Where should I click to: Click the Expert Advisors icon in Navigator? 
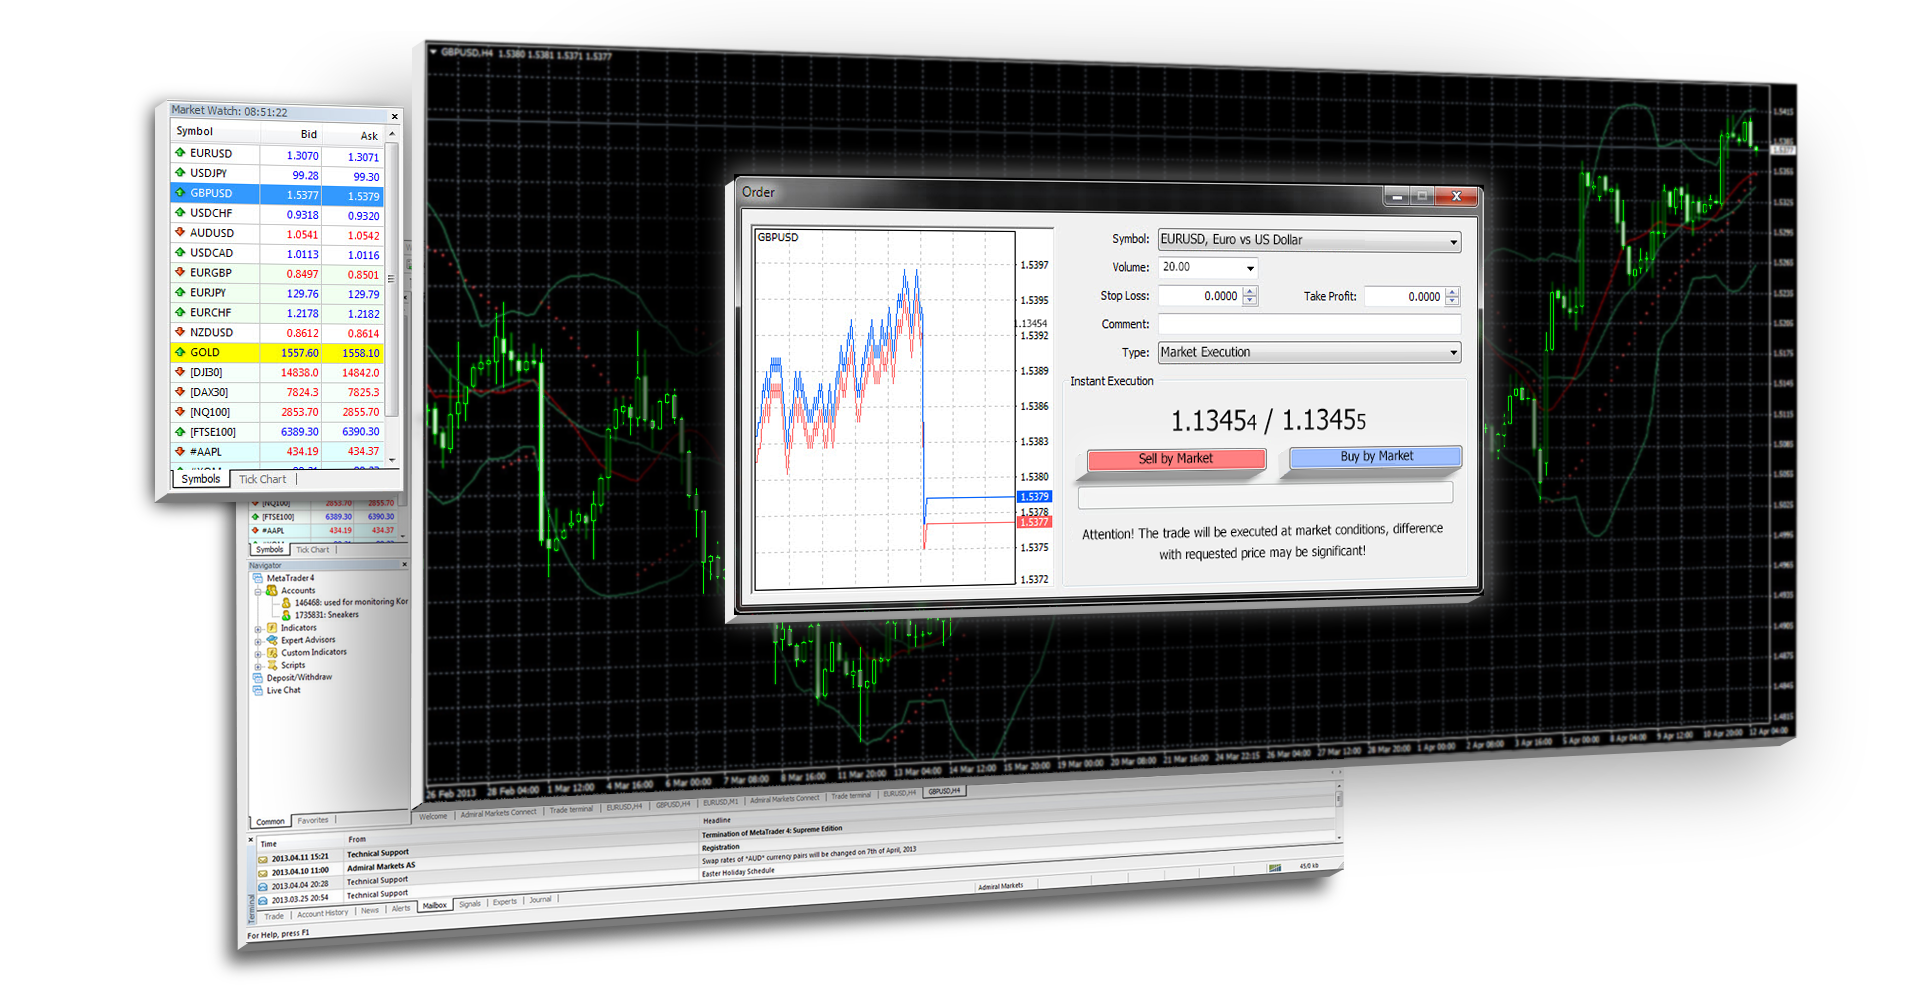click(272, 640)
